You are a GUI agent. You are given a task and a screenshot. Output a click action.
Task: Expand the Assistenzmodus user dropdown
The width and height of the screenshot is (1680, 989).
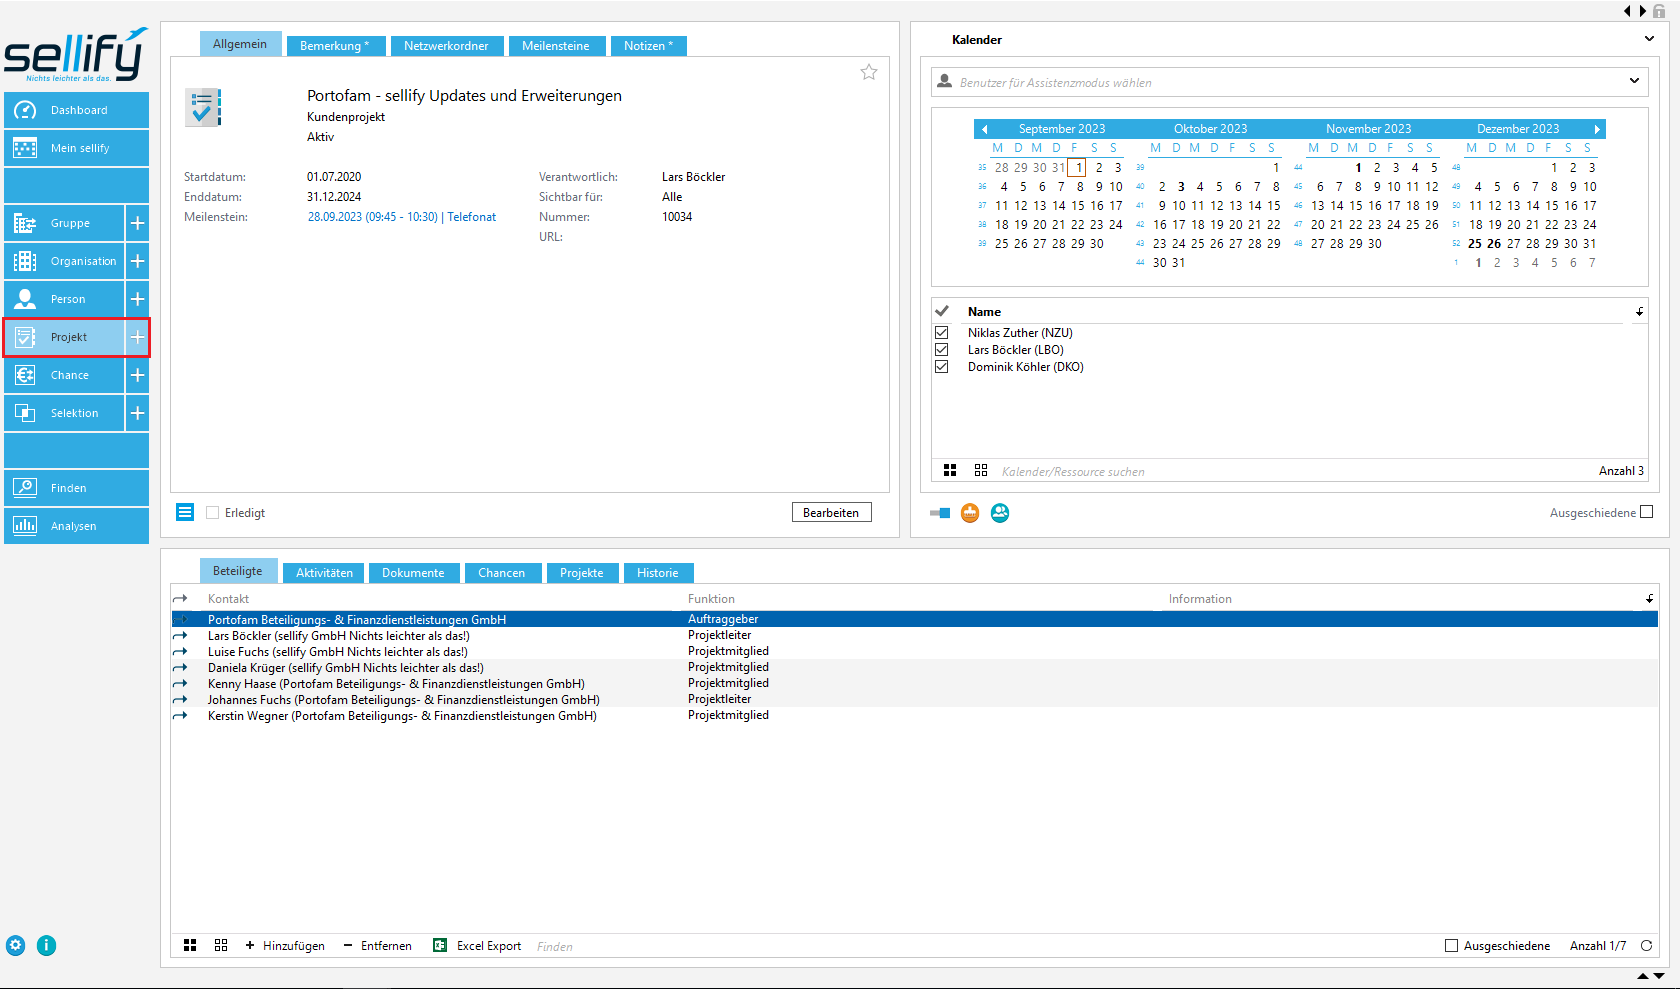(1634, 81)
